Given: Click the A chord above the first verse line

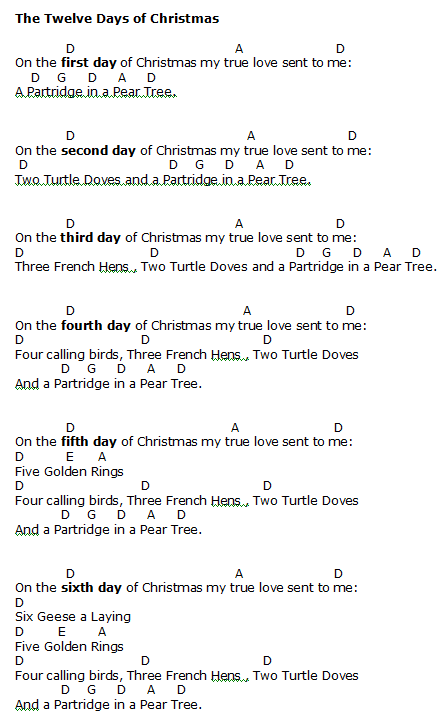Looking at the screenshot, I should 239,49.
